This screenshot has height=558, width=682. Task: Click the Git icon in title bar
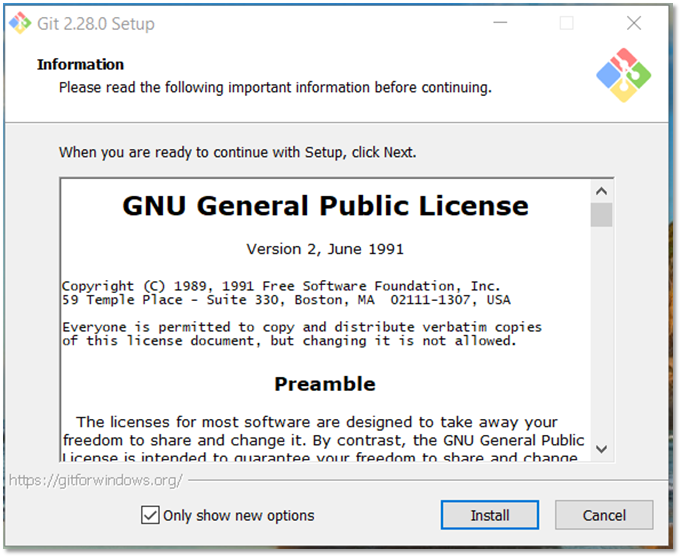click(x=20, y=23)
